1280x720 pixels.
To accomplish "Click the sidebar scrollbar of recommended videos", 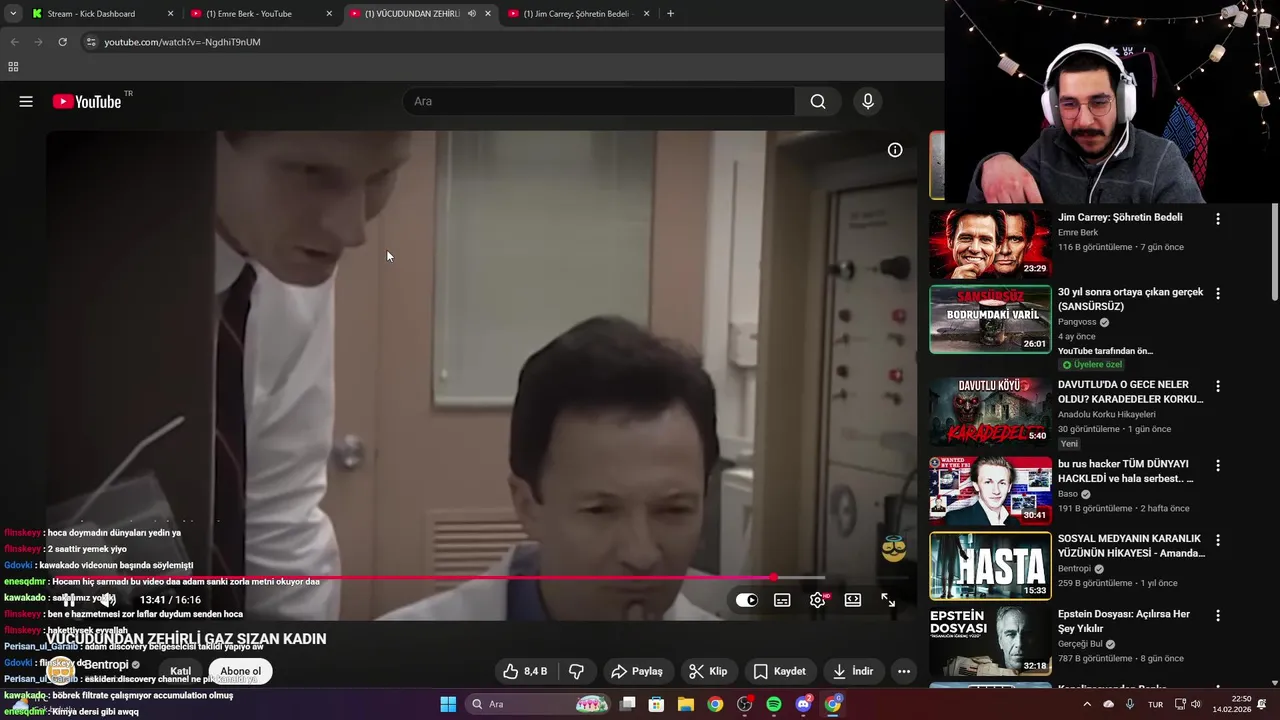I will tap(1275, 250).
